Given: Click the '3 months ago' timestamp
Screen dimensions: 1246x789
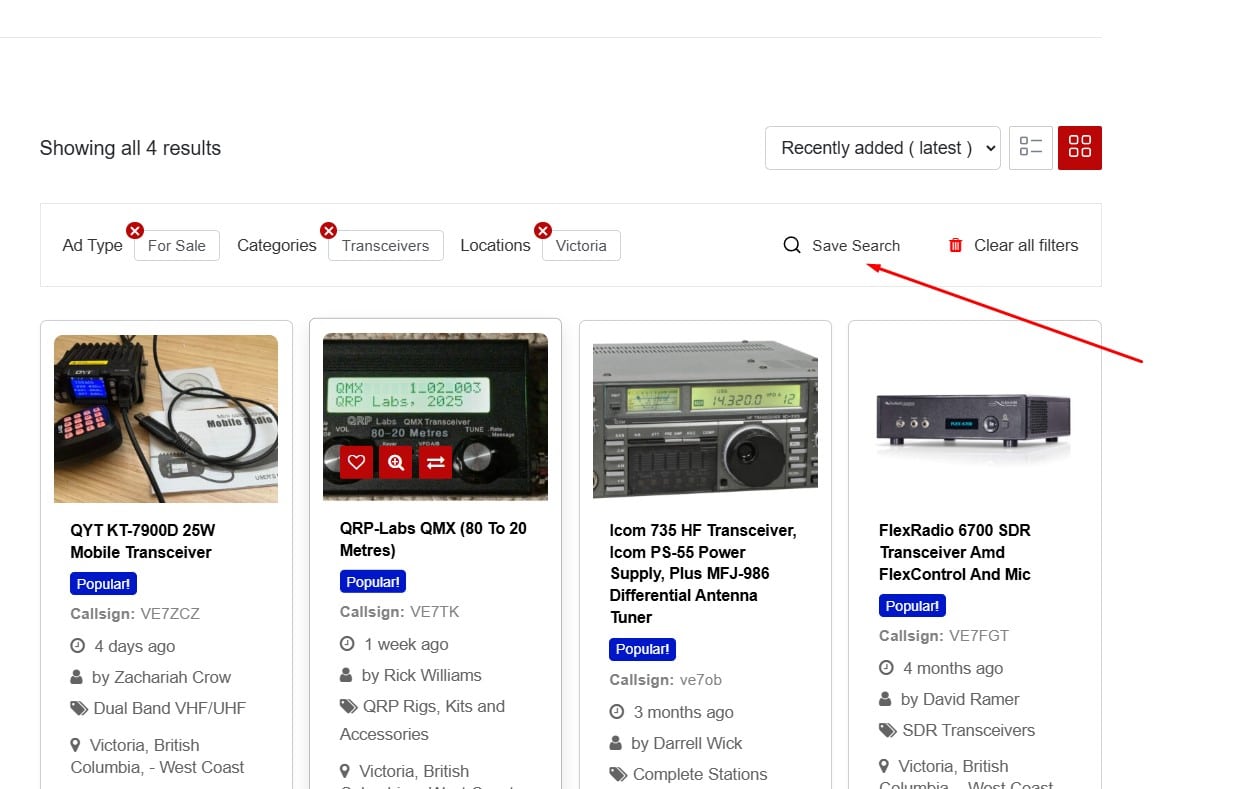Looking at the screenshot, I should pyautogui.click(x=684, y=712).
